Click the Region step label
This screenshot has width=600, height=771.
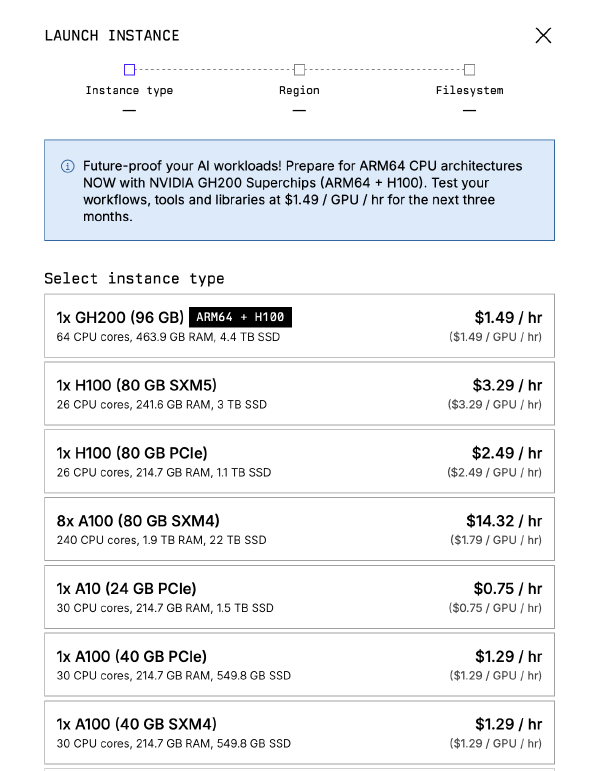(x=299, y=90)
